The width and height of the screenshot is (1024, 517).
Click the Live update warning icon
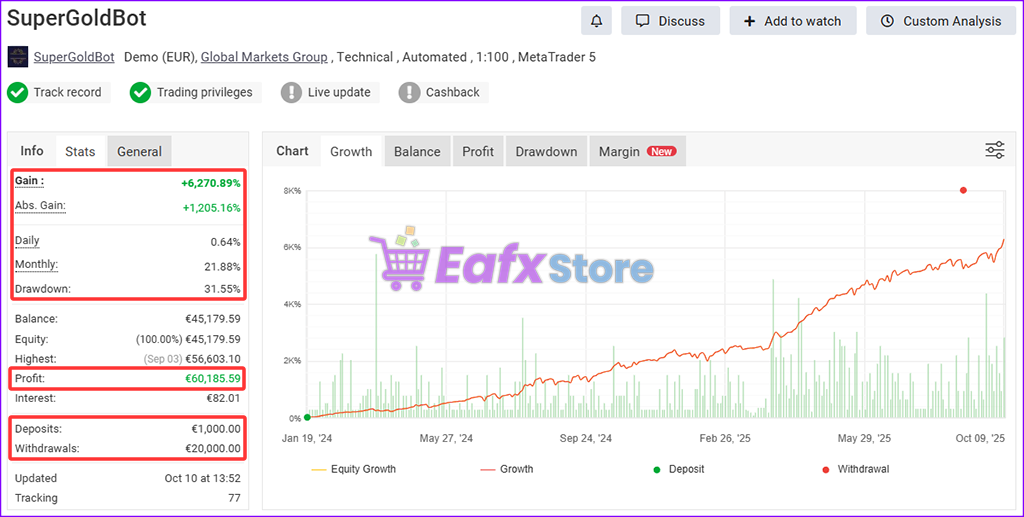[291, 92]
